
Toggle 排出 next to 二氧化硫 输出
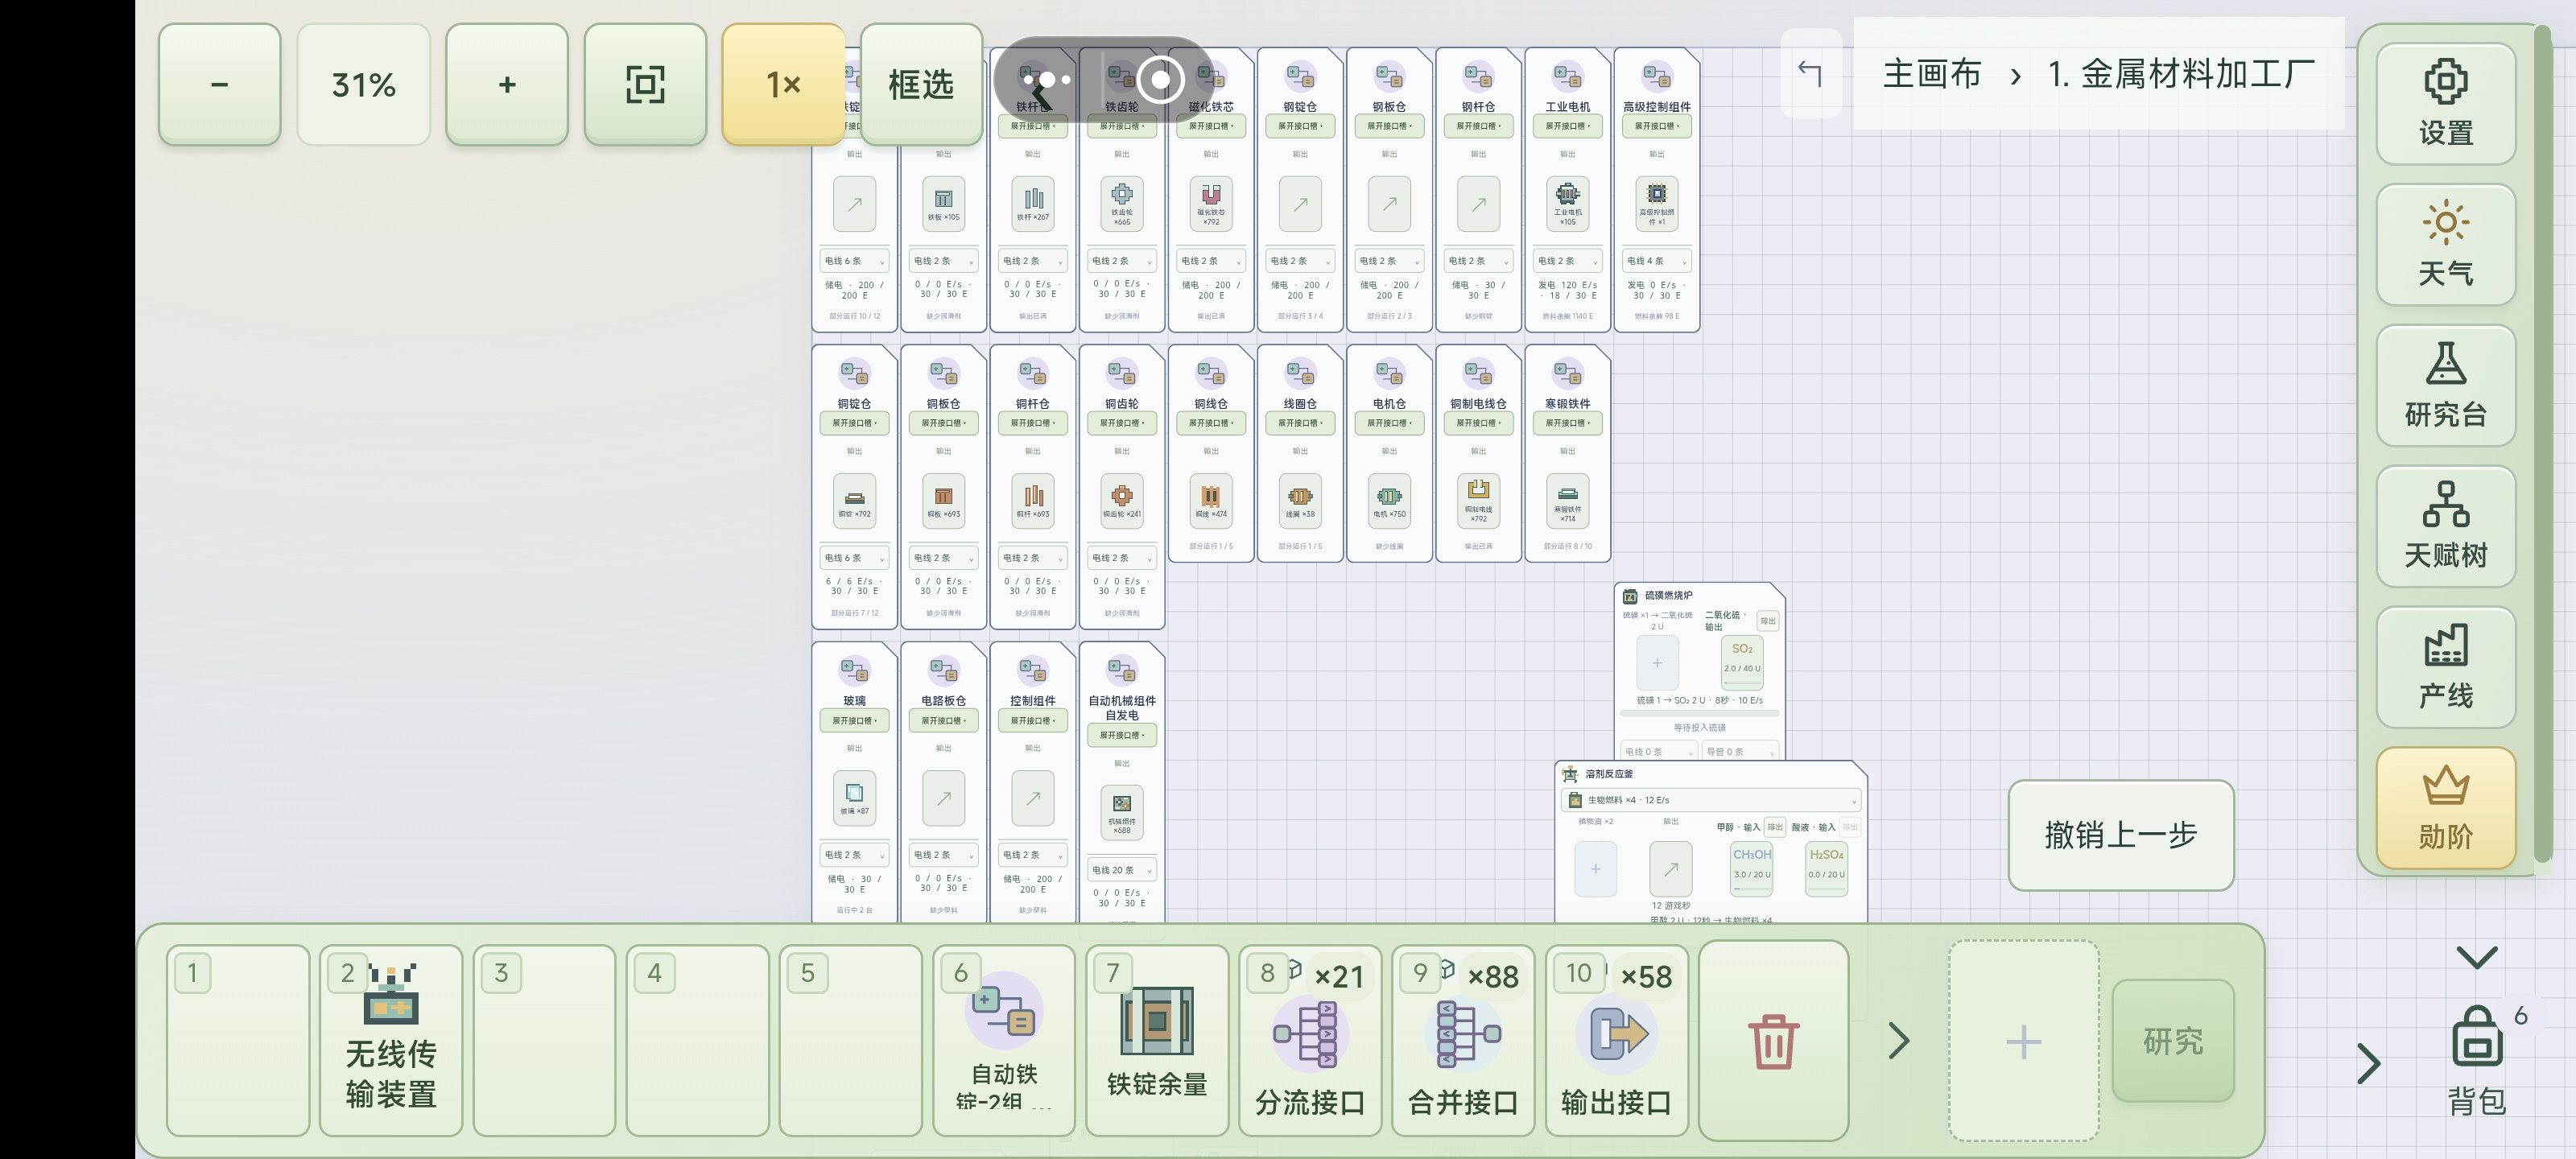point(1768,621)
